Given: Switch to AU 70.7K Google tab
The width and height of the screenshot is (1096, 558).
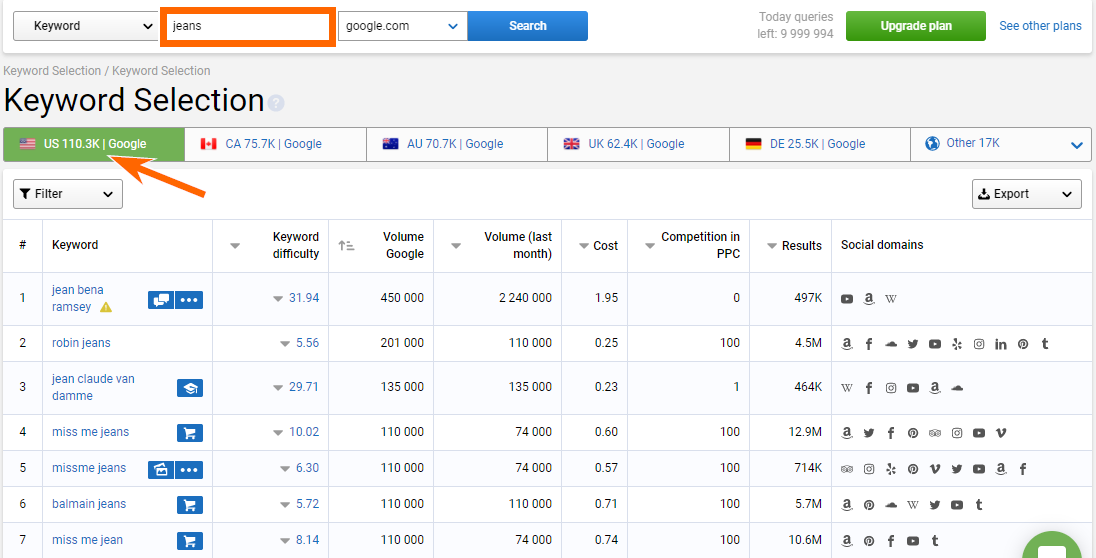Looking at the screenshot, I should click(x=456, y=144).
